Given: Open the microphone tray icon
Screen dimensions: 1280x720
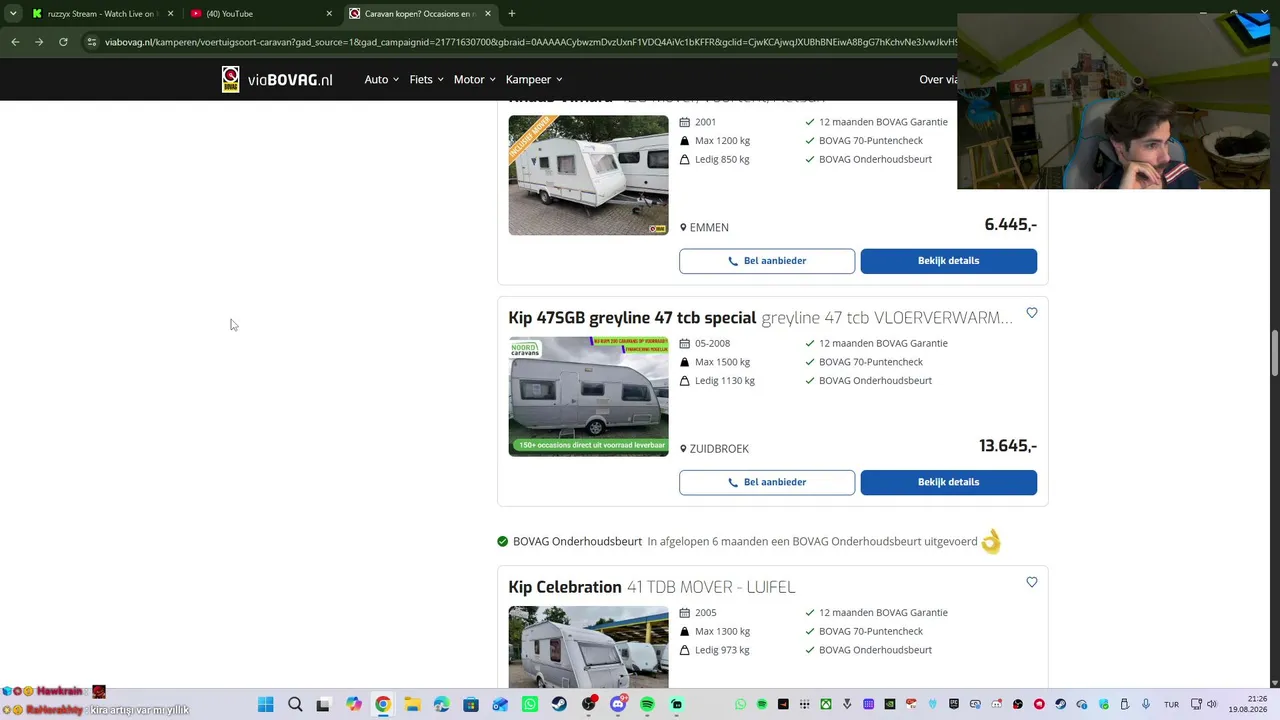Looking at the screenshot, I should pos(1146,704).
